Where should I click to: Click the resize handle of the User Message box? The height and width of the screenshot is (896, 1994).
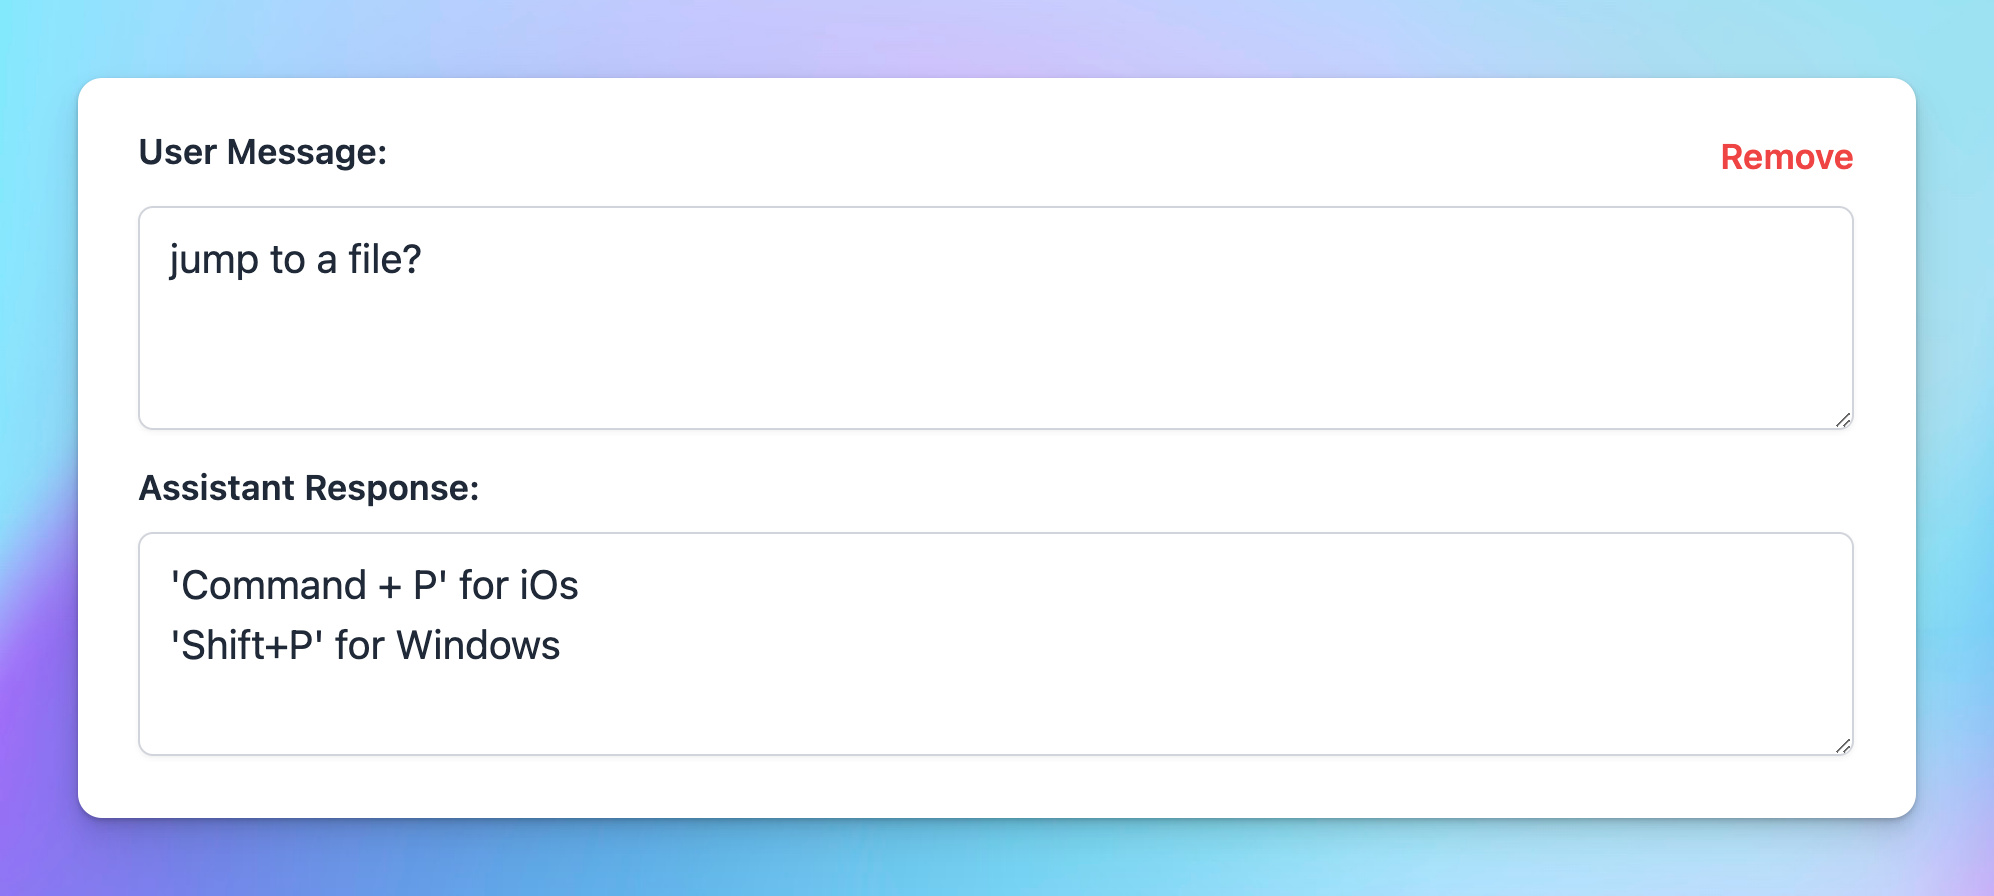(1843, 420)
